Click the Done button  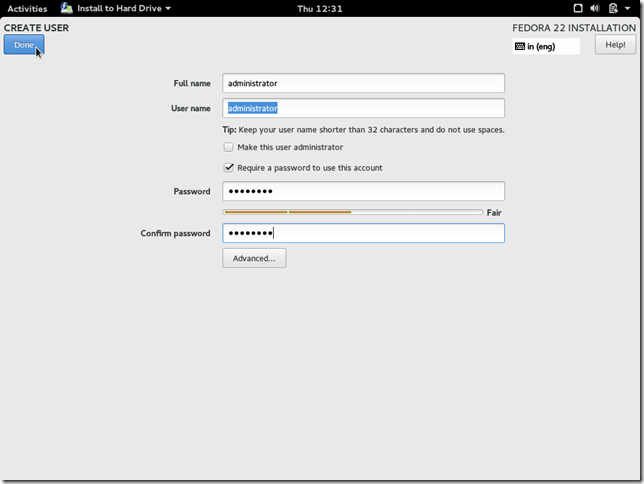pos(24,45)
